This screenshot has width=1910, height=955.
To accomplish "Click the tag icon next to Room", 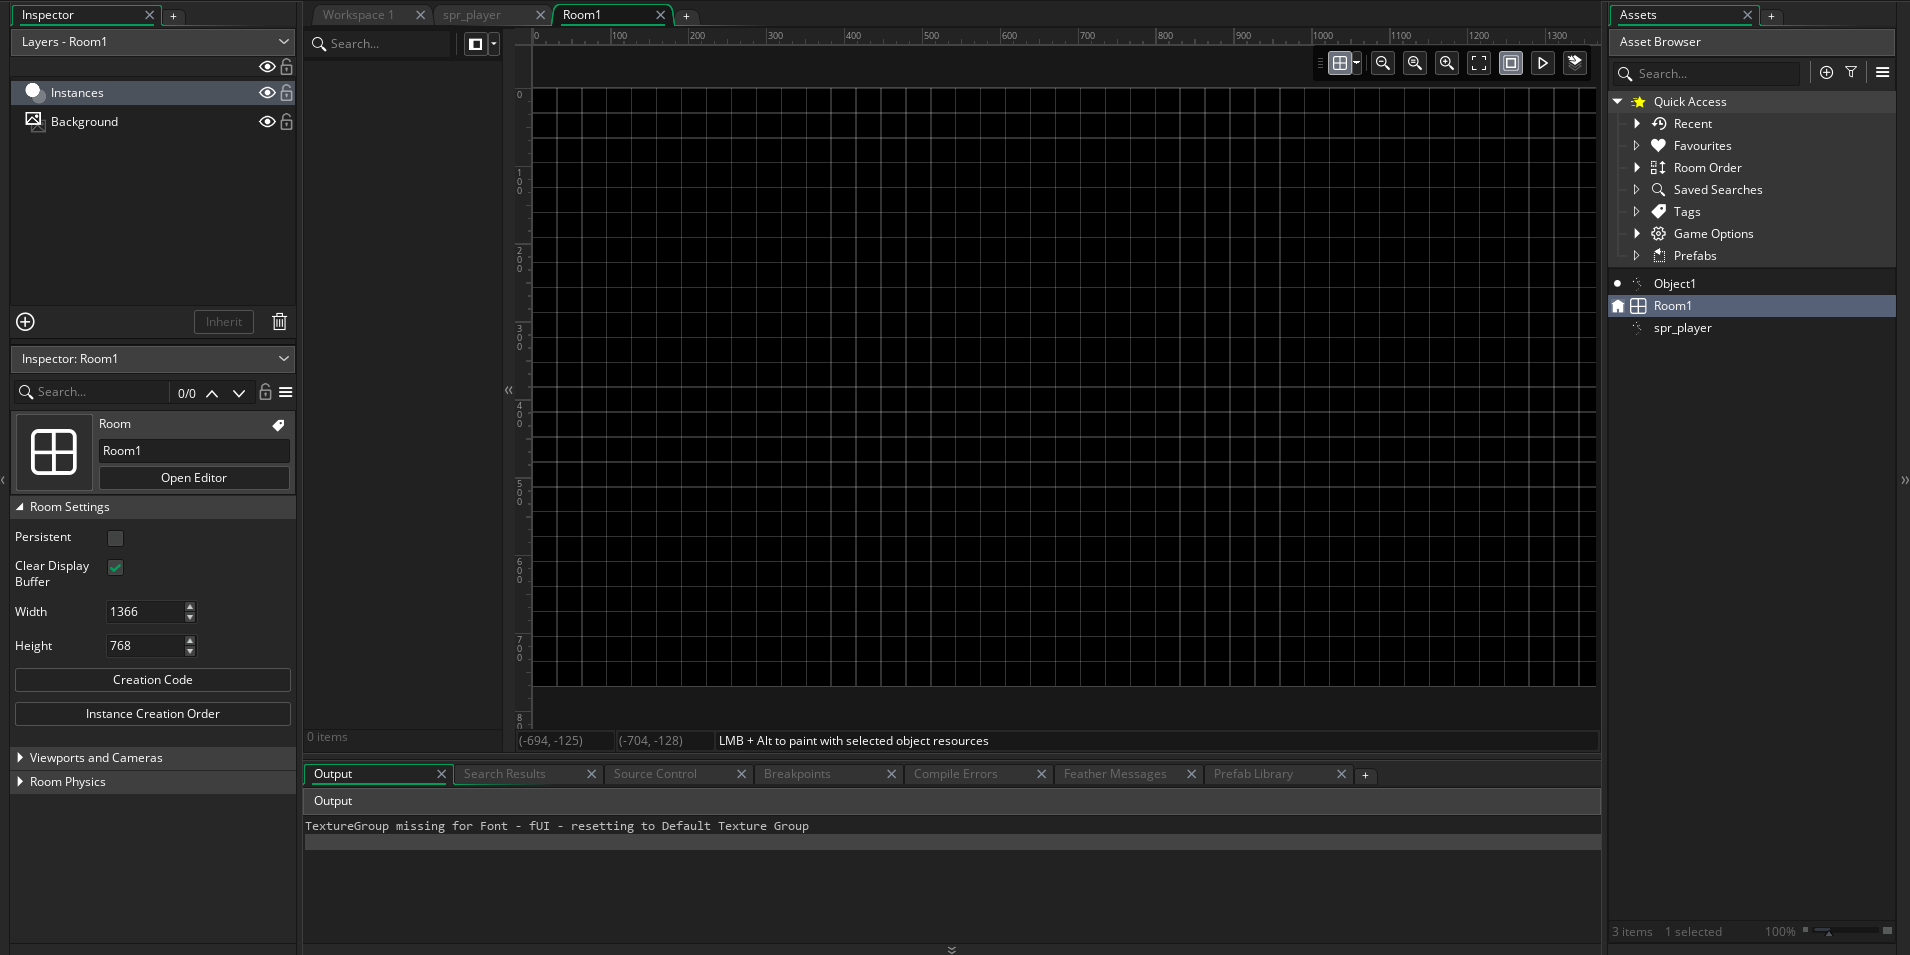I will 278,425.
